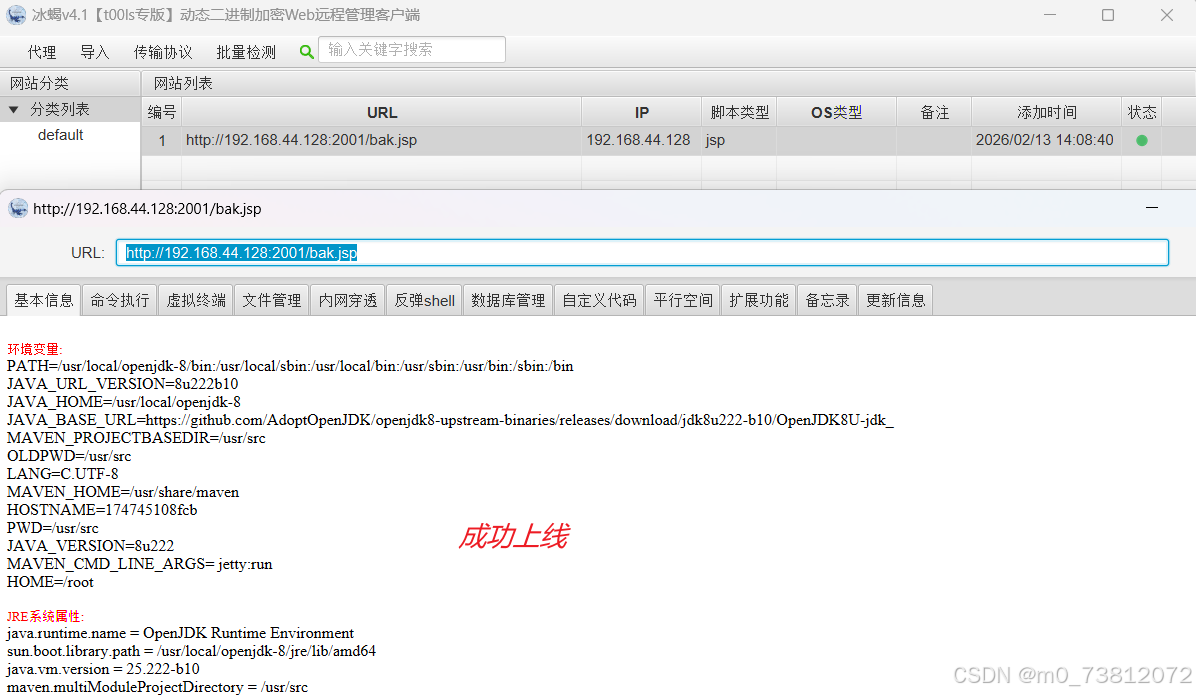Switch to the 备忘录 tab
1196x695 pixels.
point(828,300)
